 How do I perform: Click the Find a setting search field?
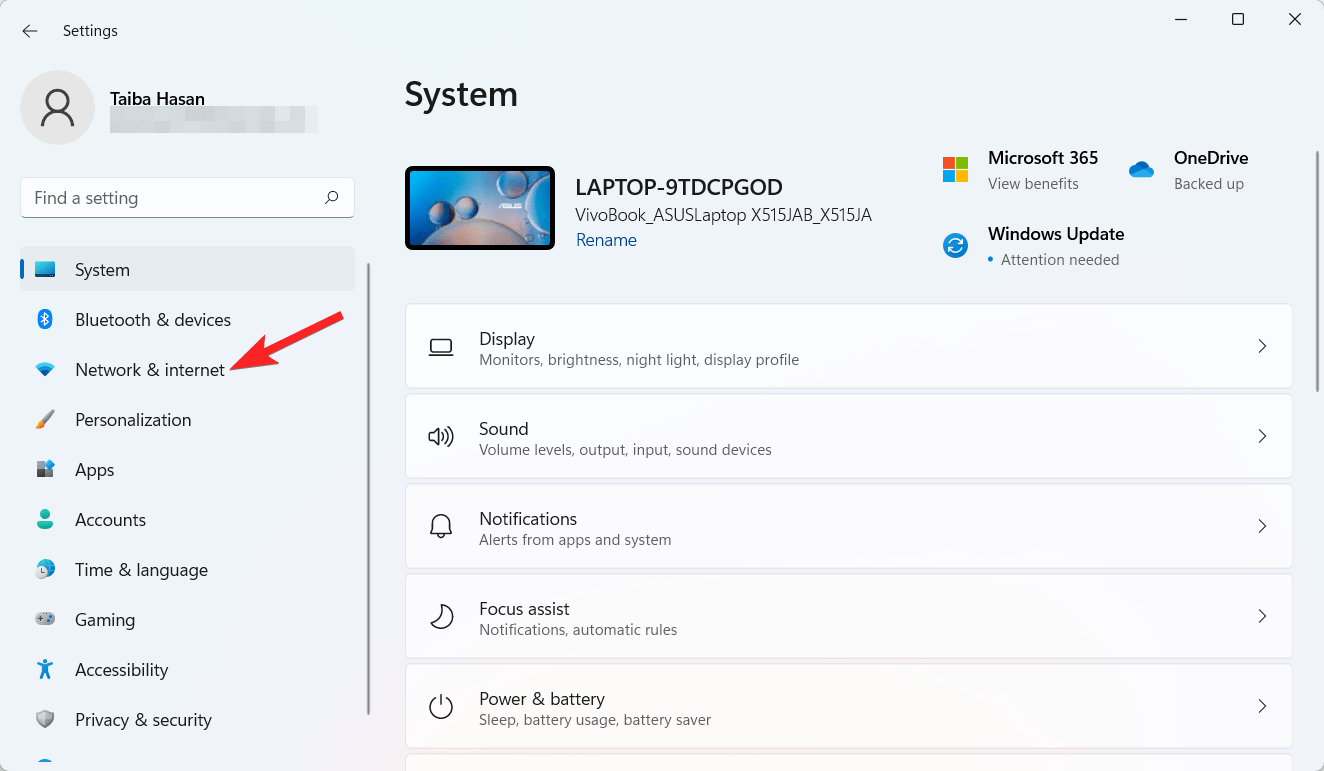(175, 198)
